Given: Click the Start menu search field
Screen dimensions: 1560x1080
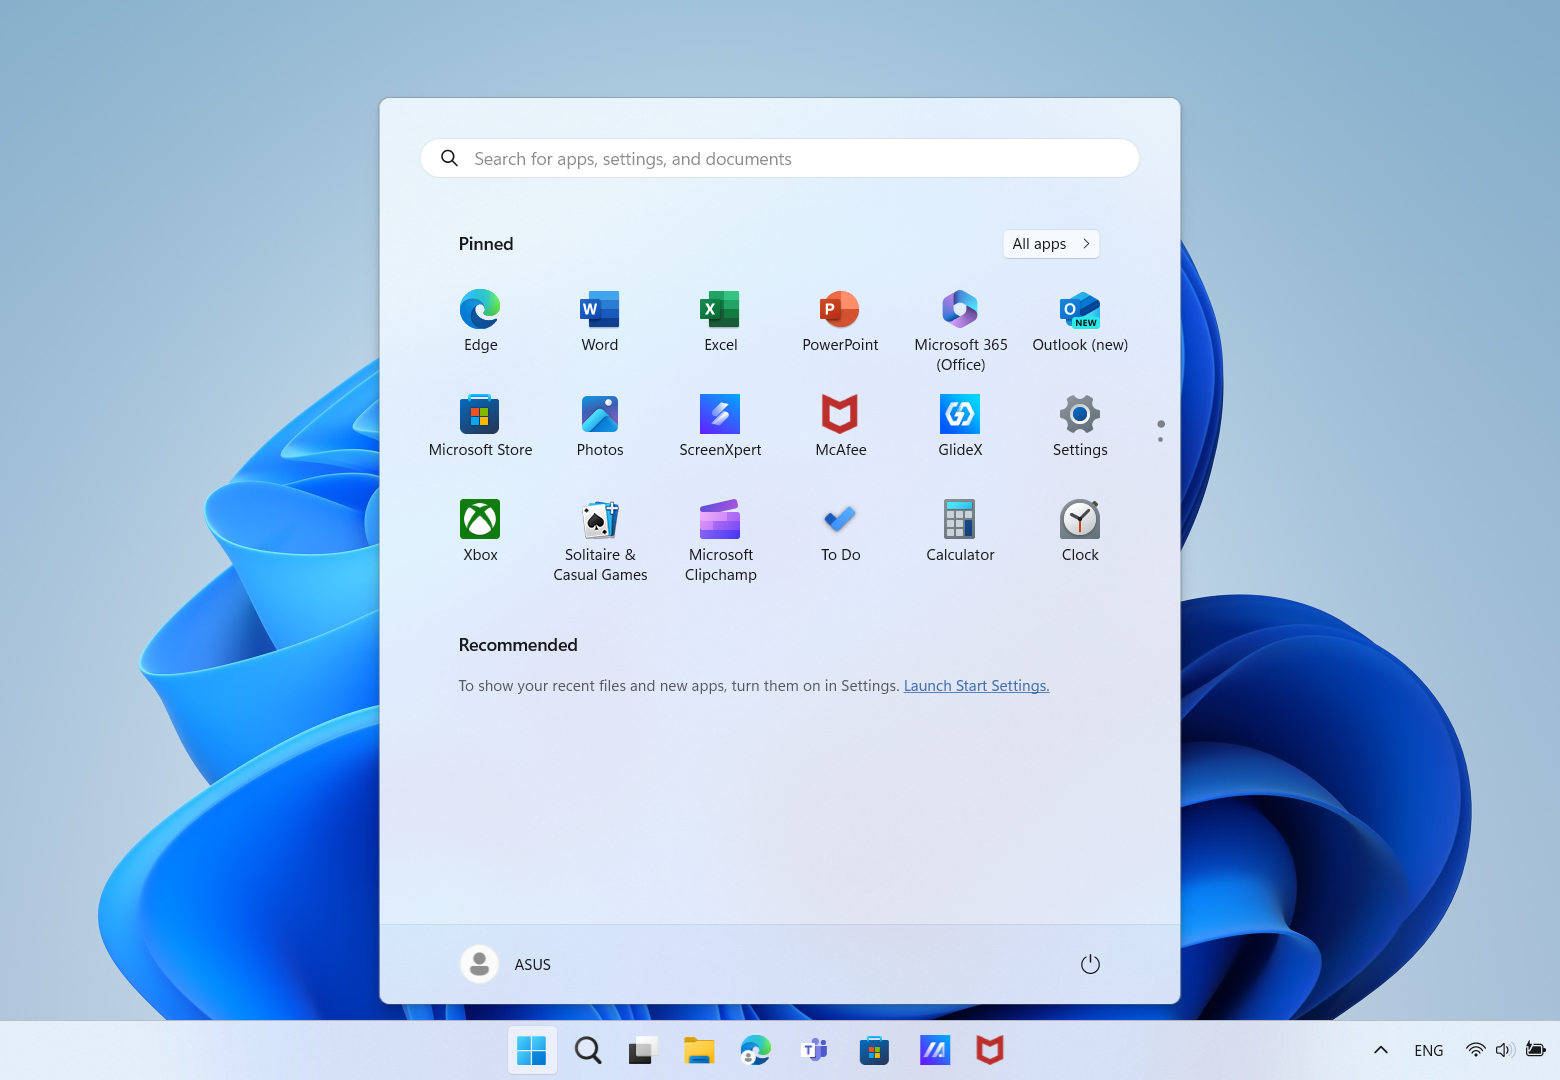Looking at the screenshot, I should point(780,158).
